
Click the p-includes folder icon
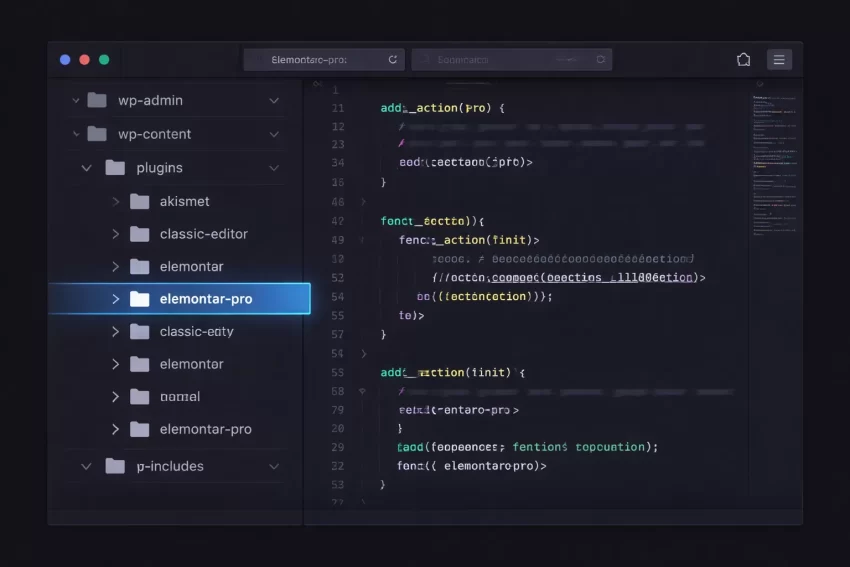tap(115, 466)
